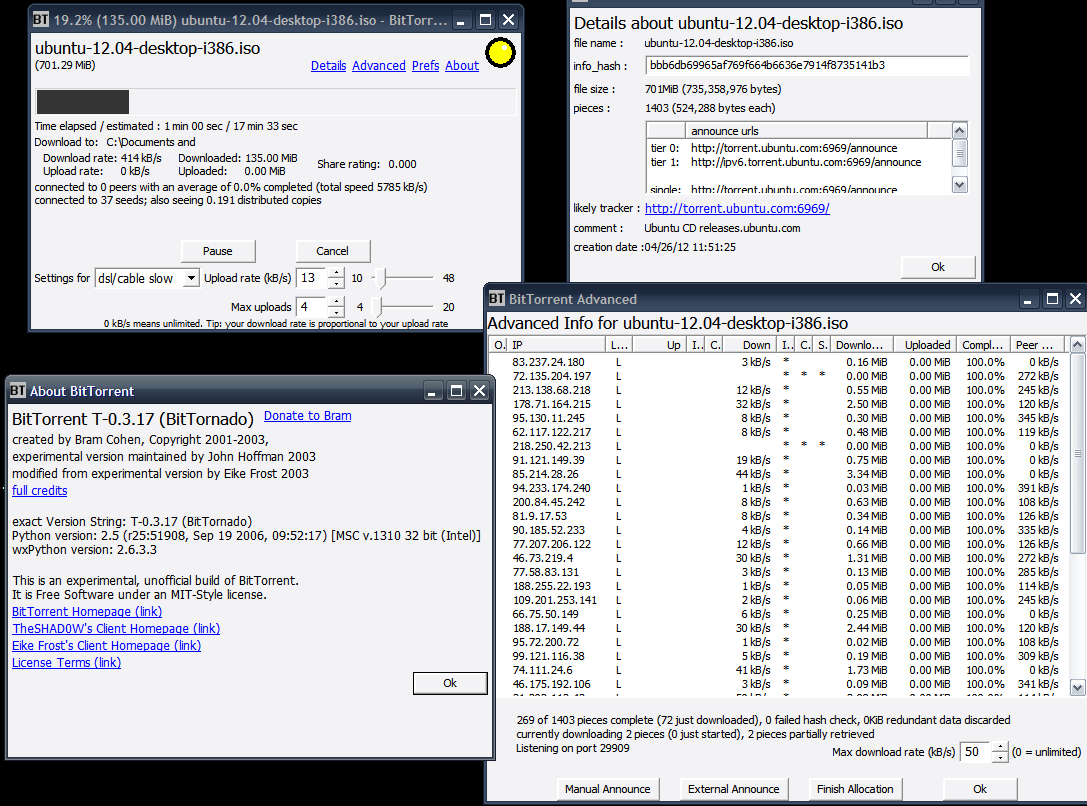Cancel the torrent download
1087x806 pixels.
333,251
